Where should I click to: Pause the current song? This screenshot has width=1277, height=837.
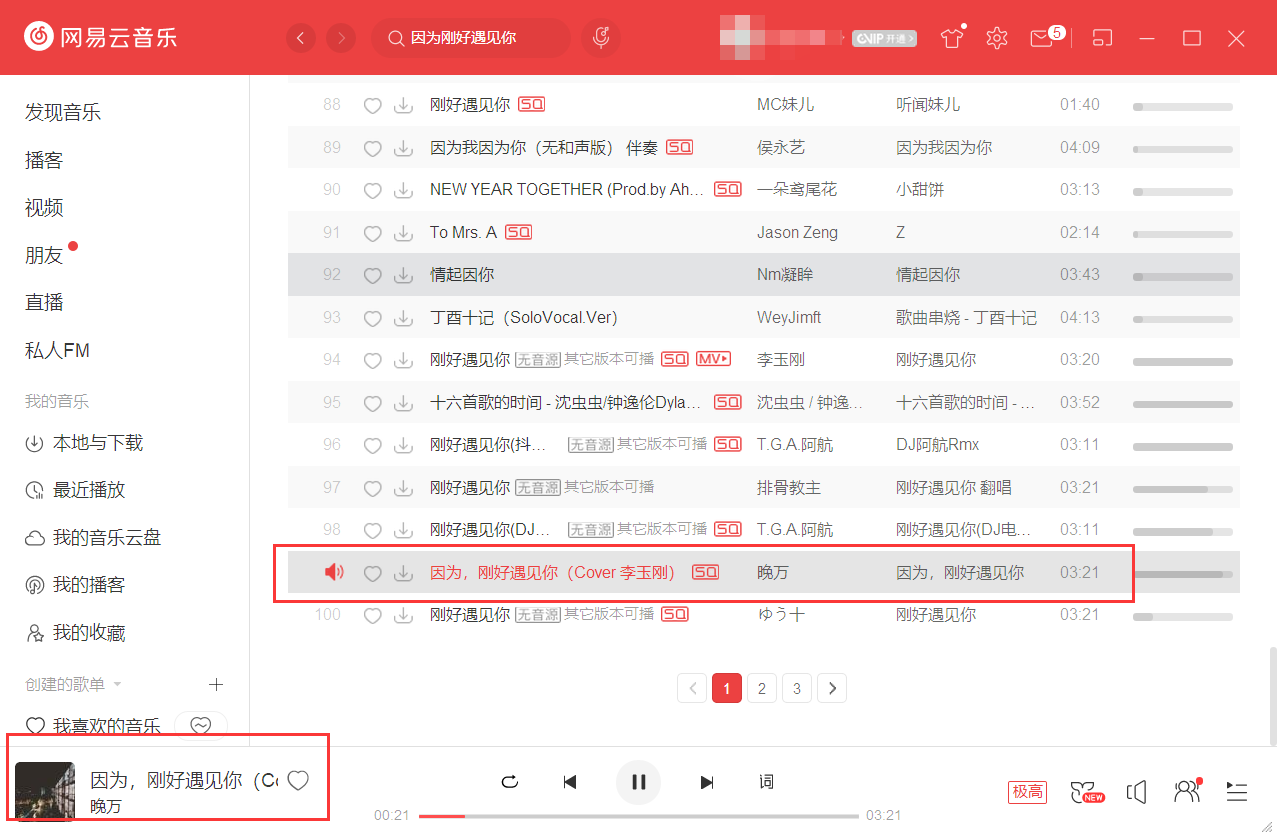coord(638,782)
